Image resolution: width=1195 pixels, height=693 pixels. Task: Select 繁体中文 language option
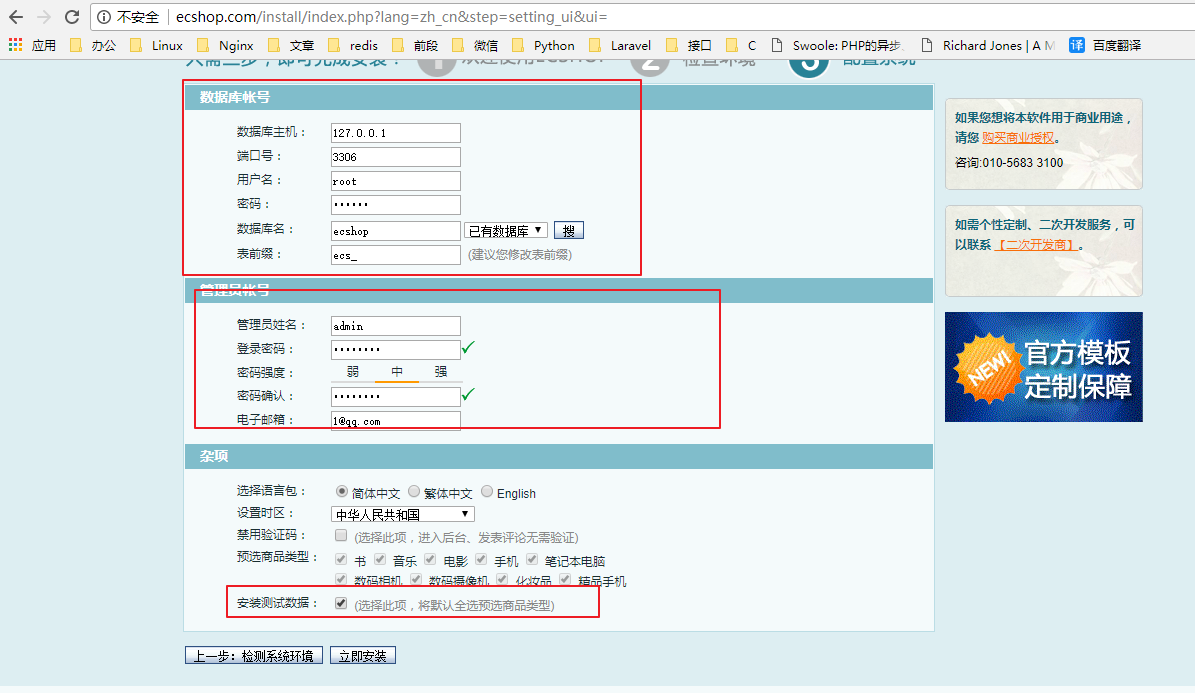[415, 492]
